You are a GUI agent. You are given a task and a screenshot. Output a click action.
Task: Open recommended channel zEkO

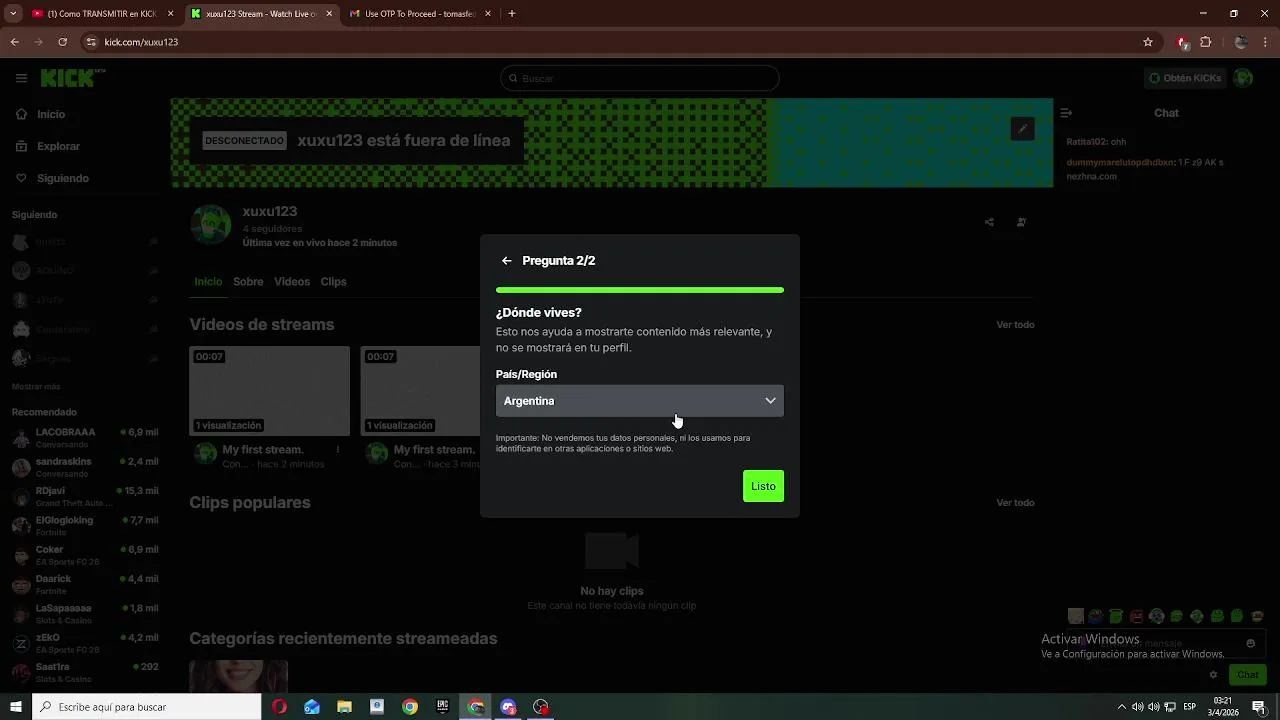point(84,643)
